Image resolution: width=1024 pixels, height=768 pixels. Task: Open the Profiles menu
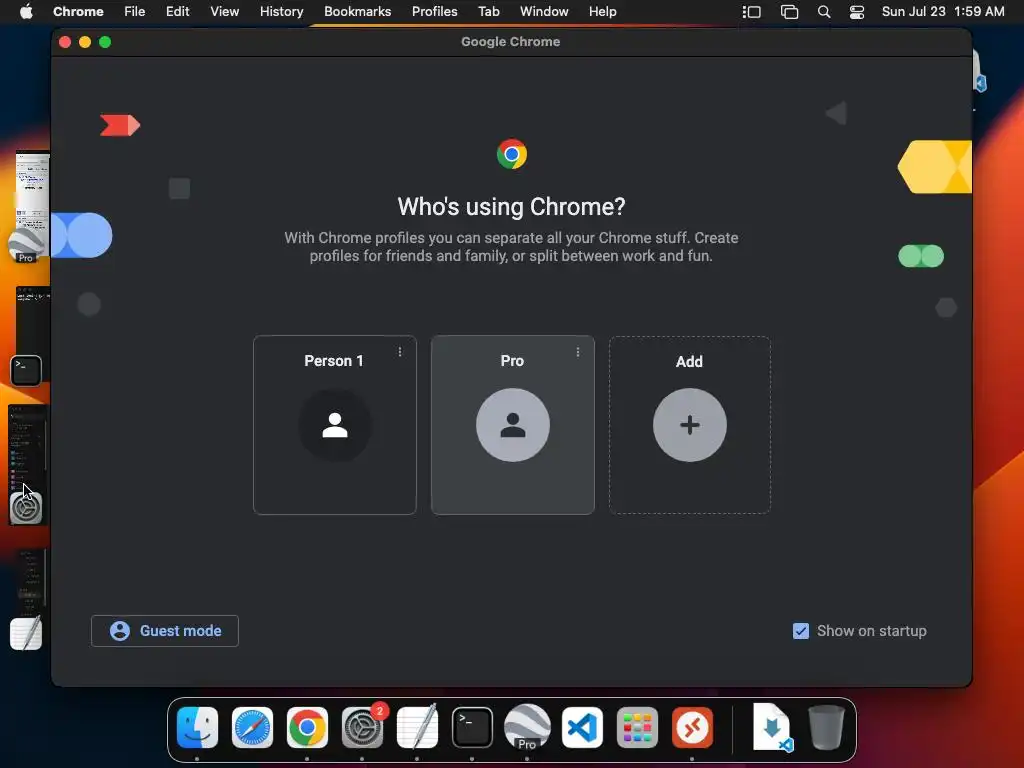pos(434,12)
